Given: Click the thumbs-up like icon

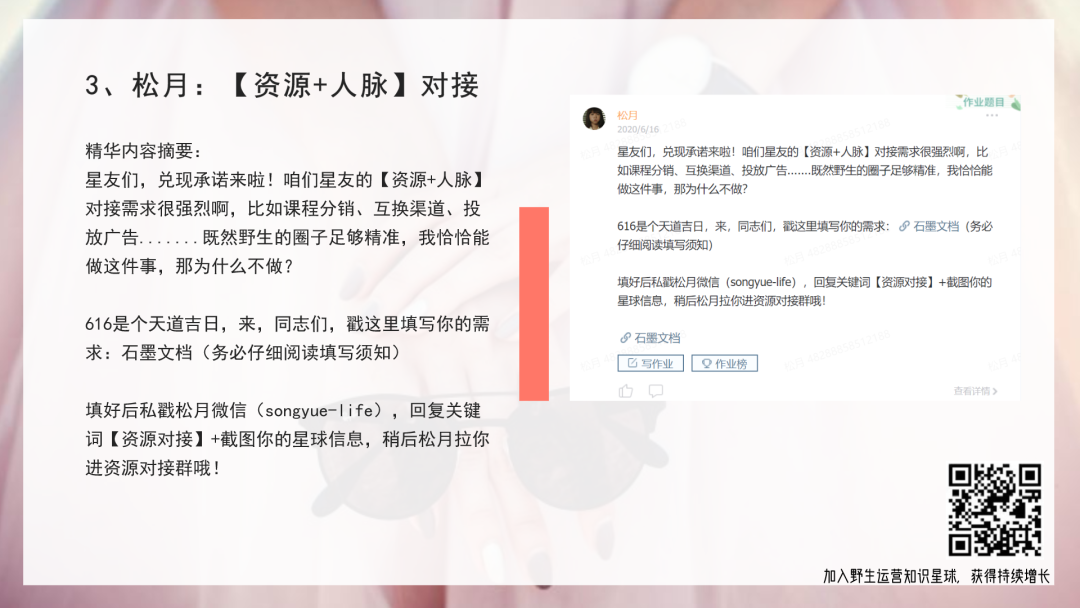Looking at the screenshot, I should (x=625, y=391).
